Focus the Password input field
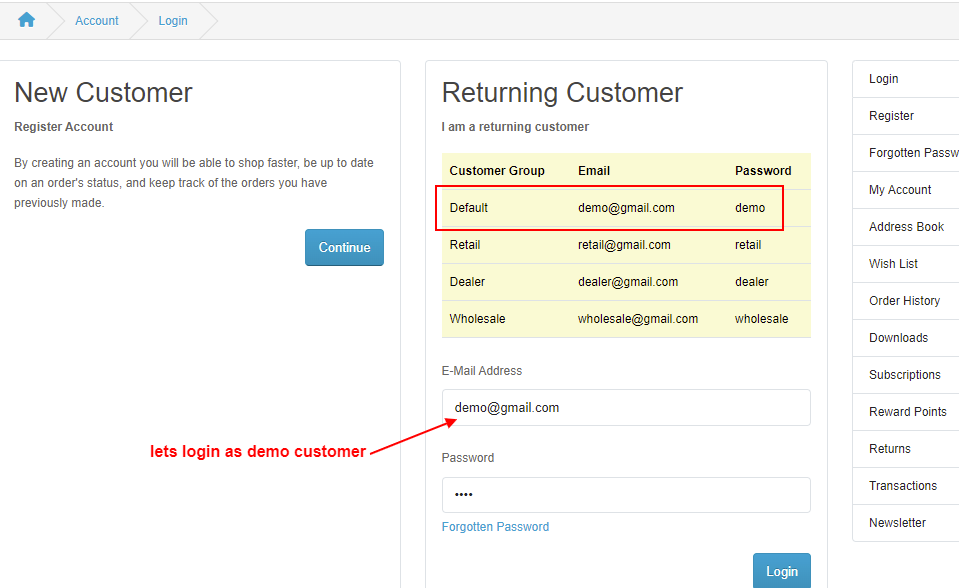 (x=626, y=495)
